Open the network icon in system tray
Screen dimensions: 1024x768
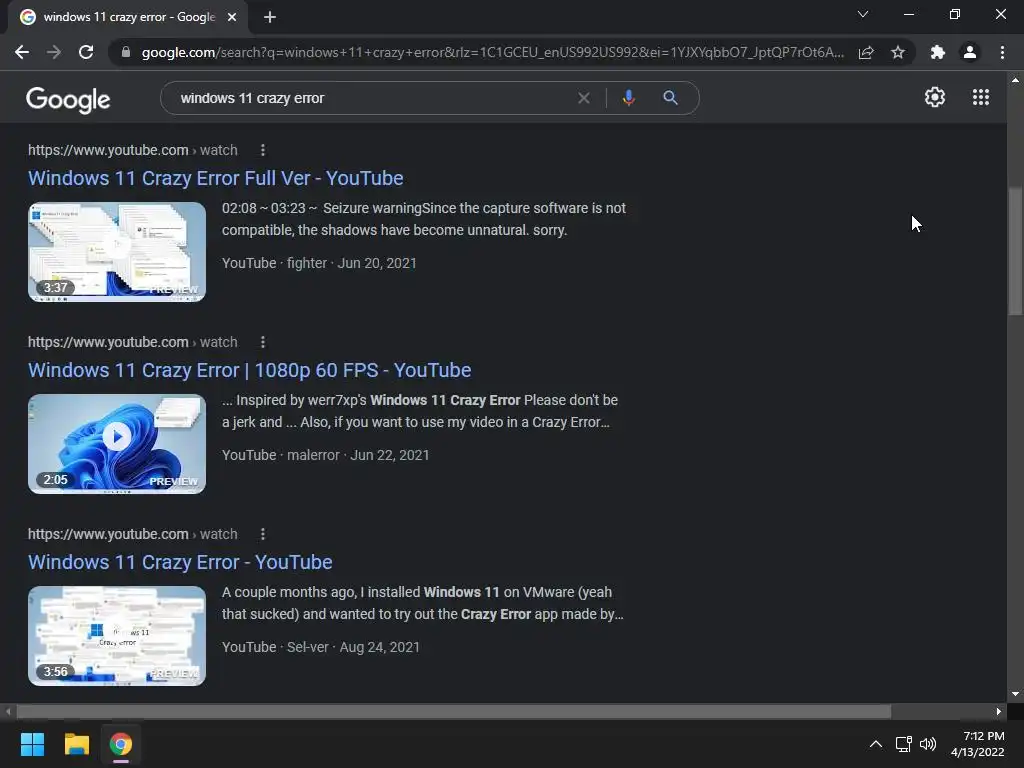[904, 744]
